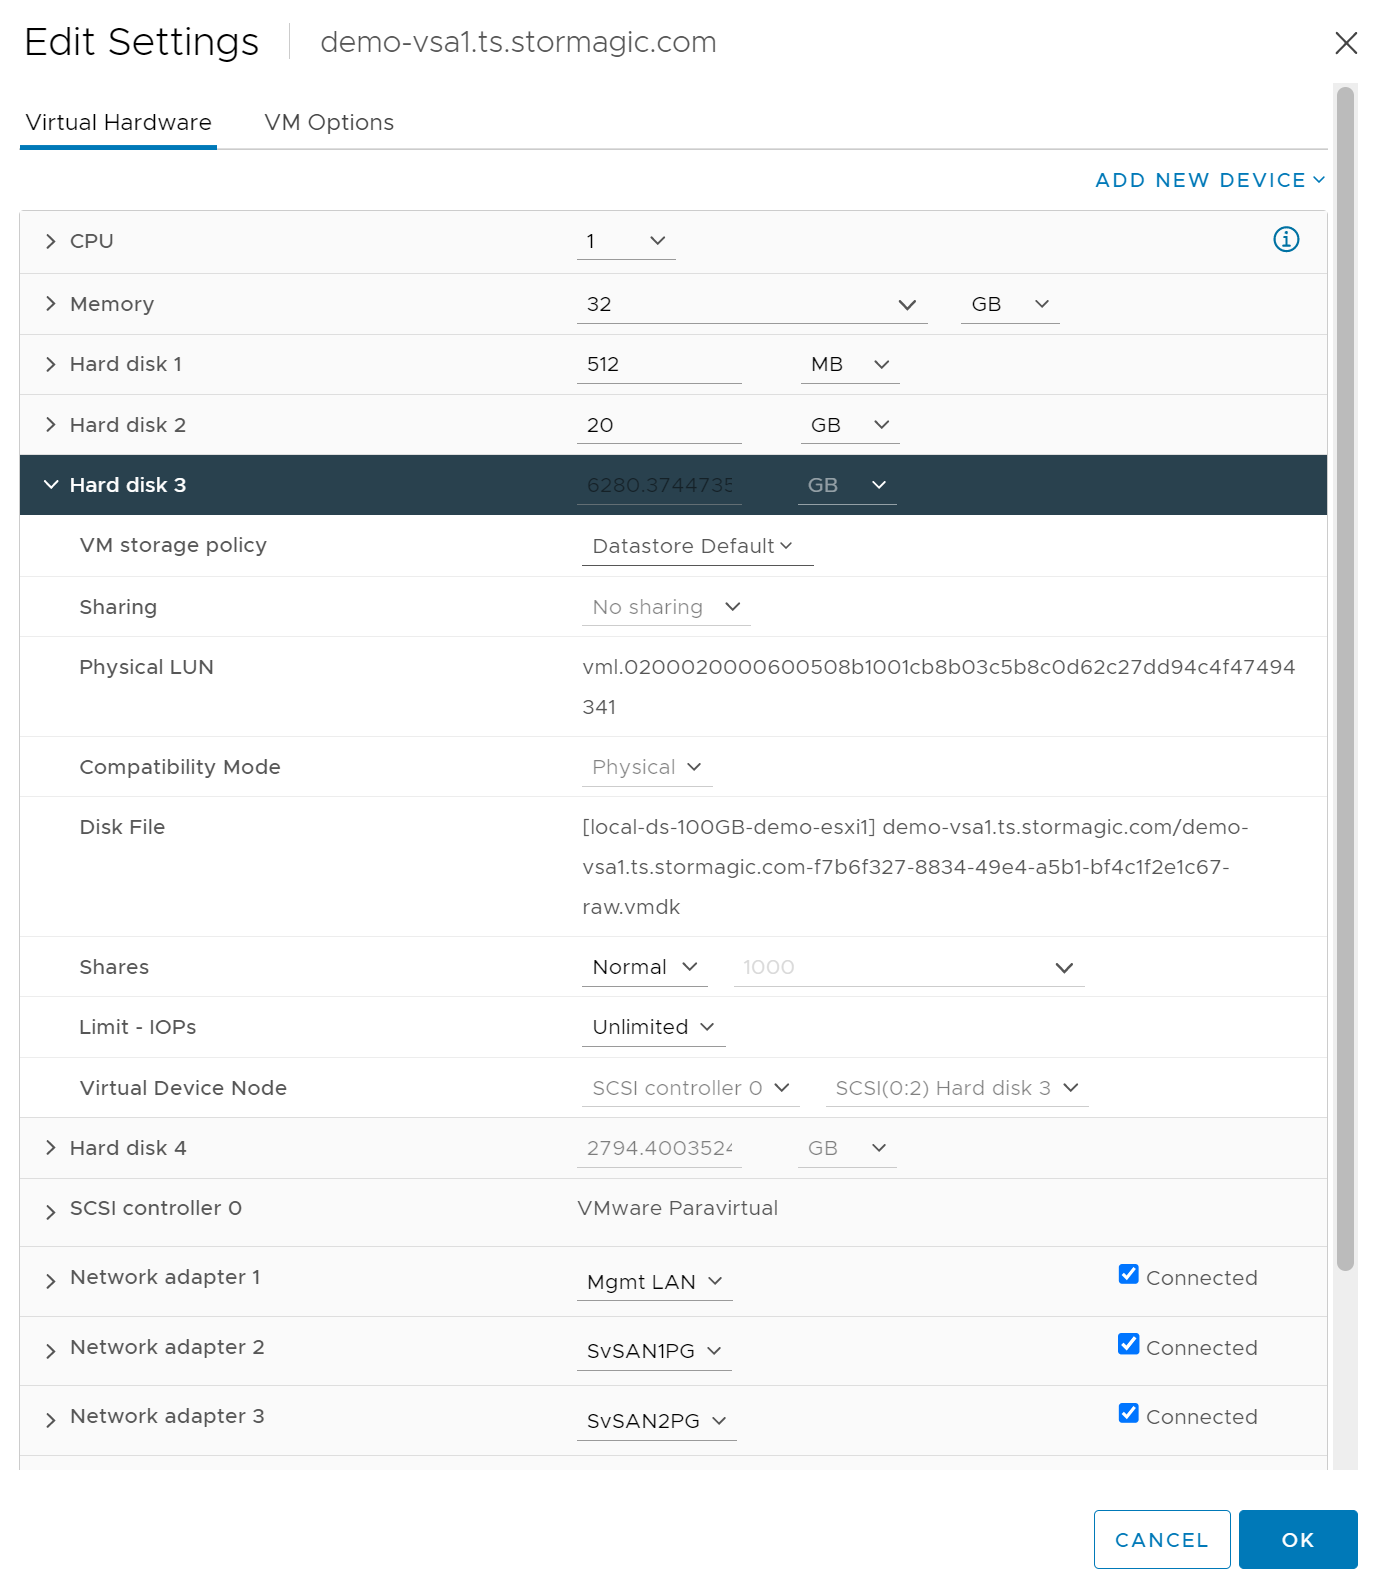Change the Memory unit GB dropdown

coord(1010,304)
